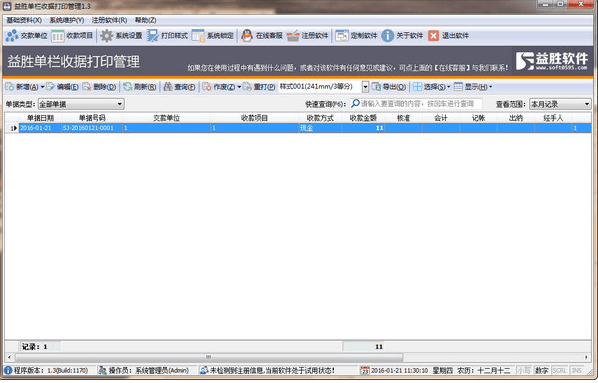Select the amount cell 11 in the row
The image size is (598, 383).
point(363,128)
